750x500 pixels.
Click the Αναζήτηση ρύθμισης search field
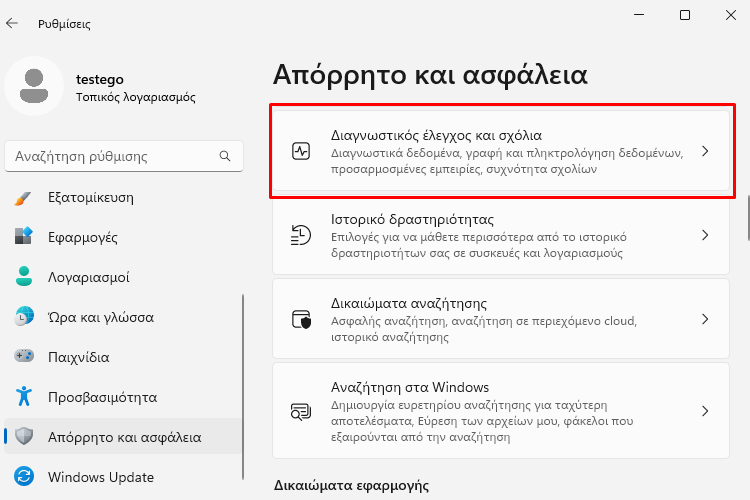pyautogui.click(x=124, y=156)
